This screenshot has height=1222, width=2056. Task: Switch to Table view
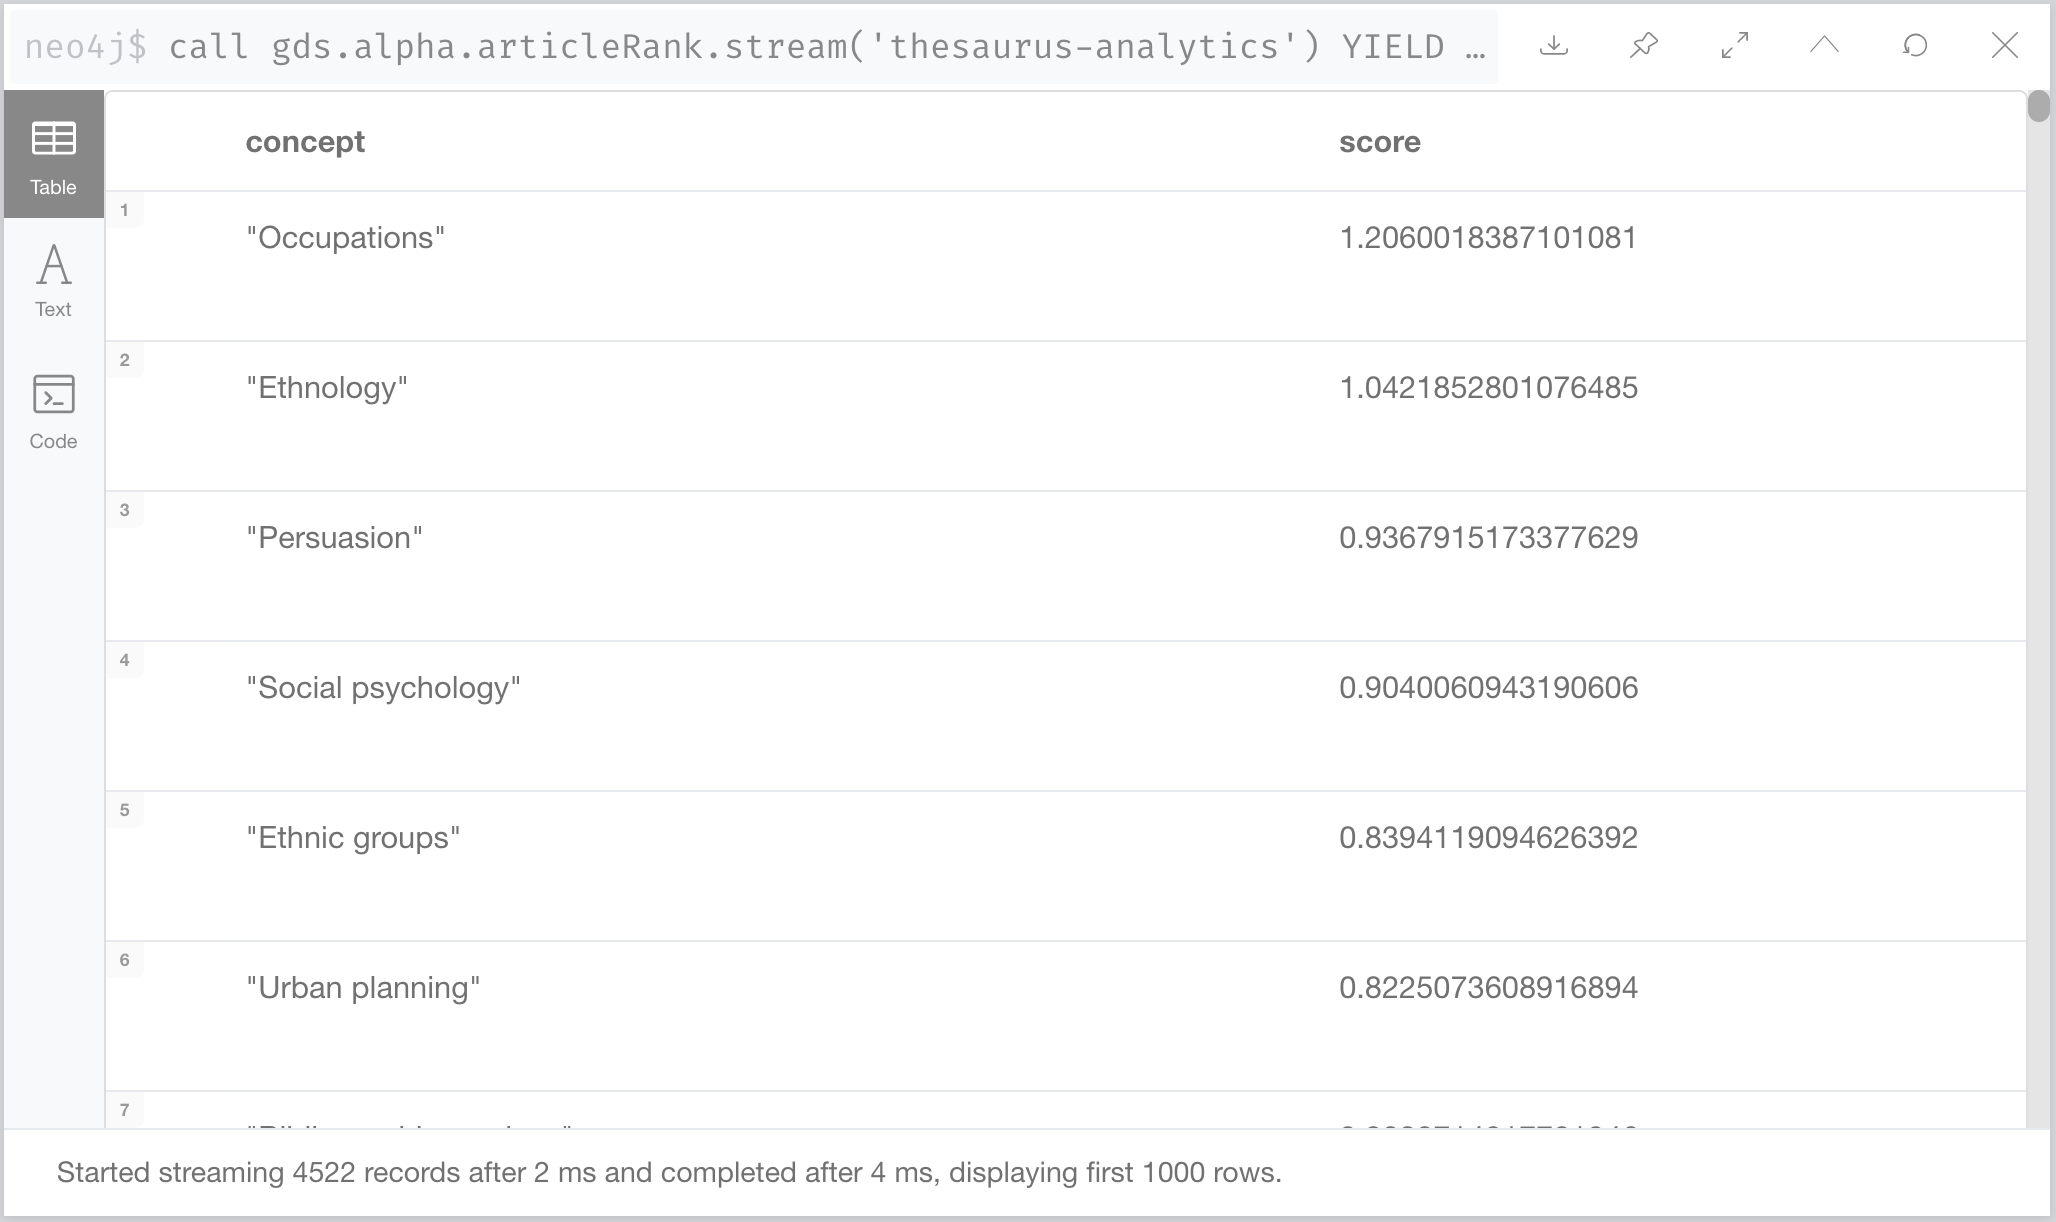point(53,155)
